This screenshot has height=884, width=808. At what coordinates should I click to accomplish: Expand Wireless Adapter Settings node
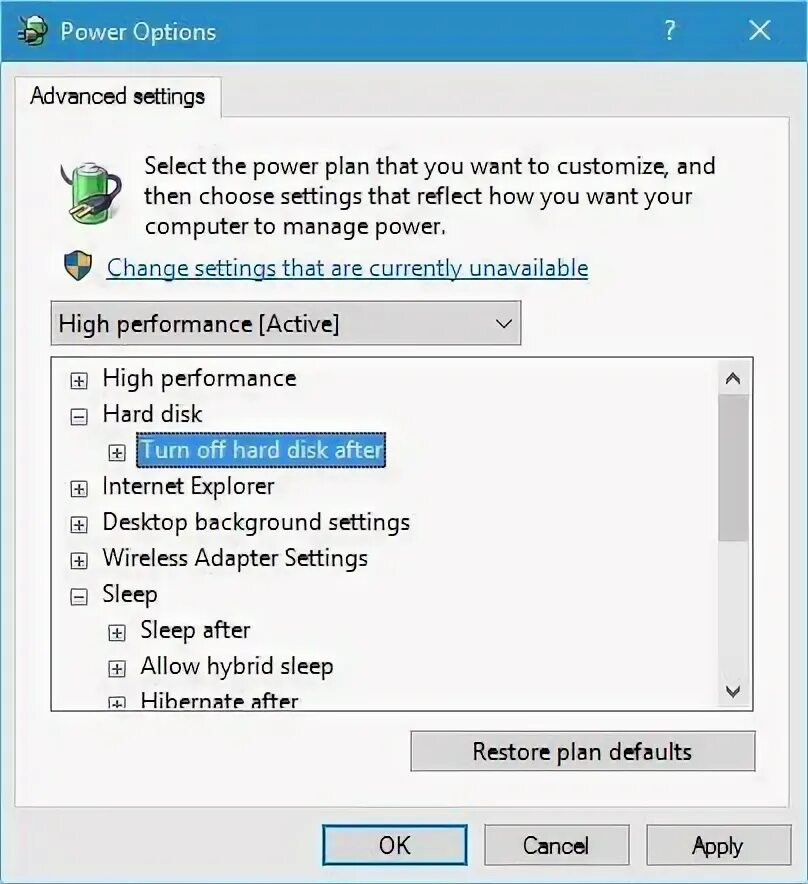79,561
